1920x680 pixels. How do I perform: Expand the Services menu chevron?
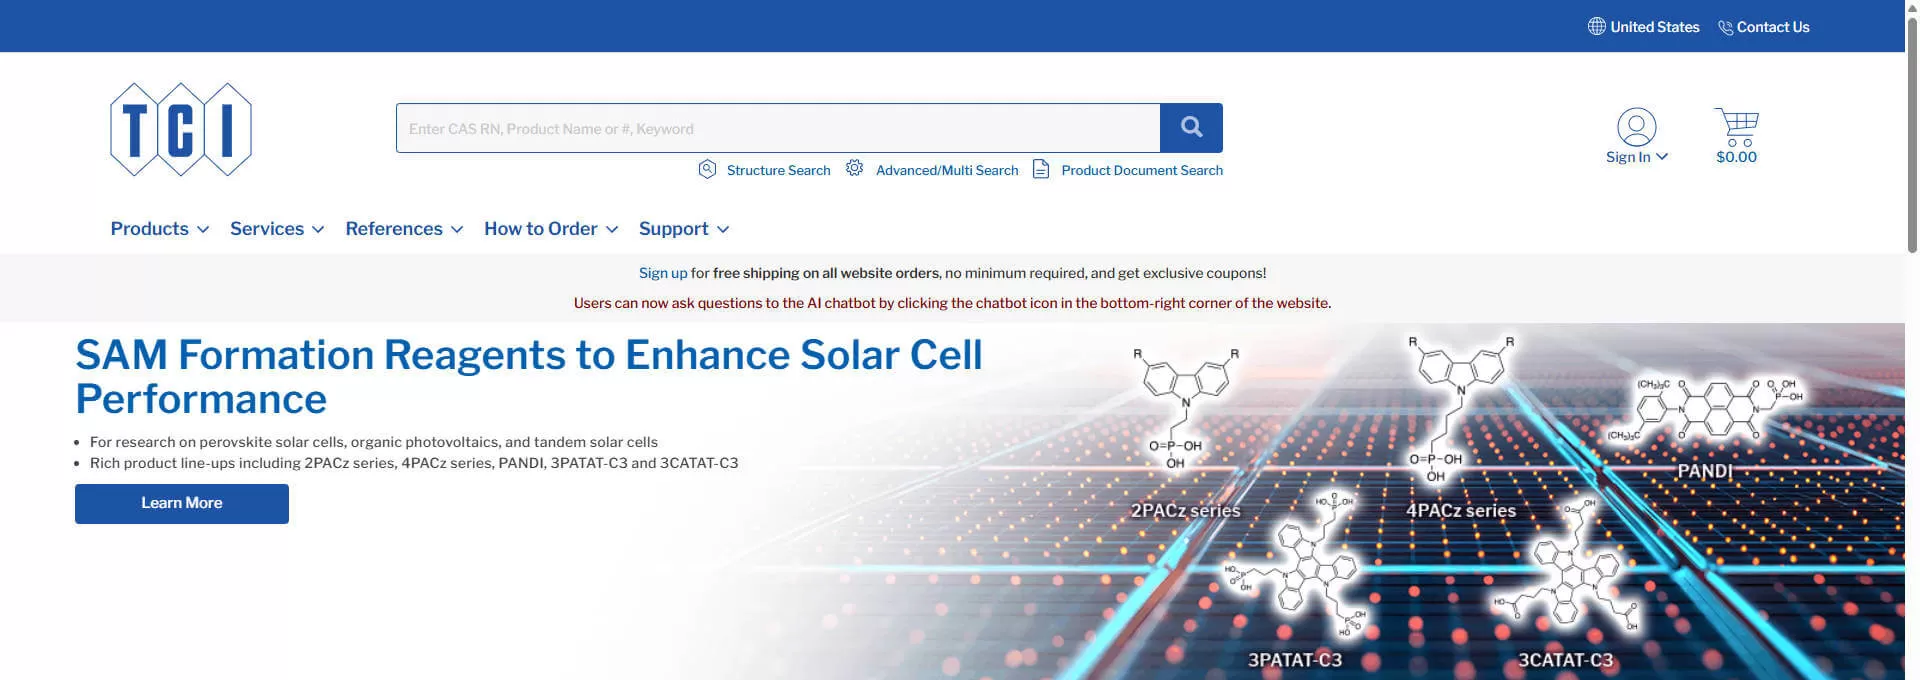[318, 229]
